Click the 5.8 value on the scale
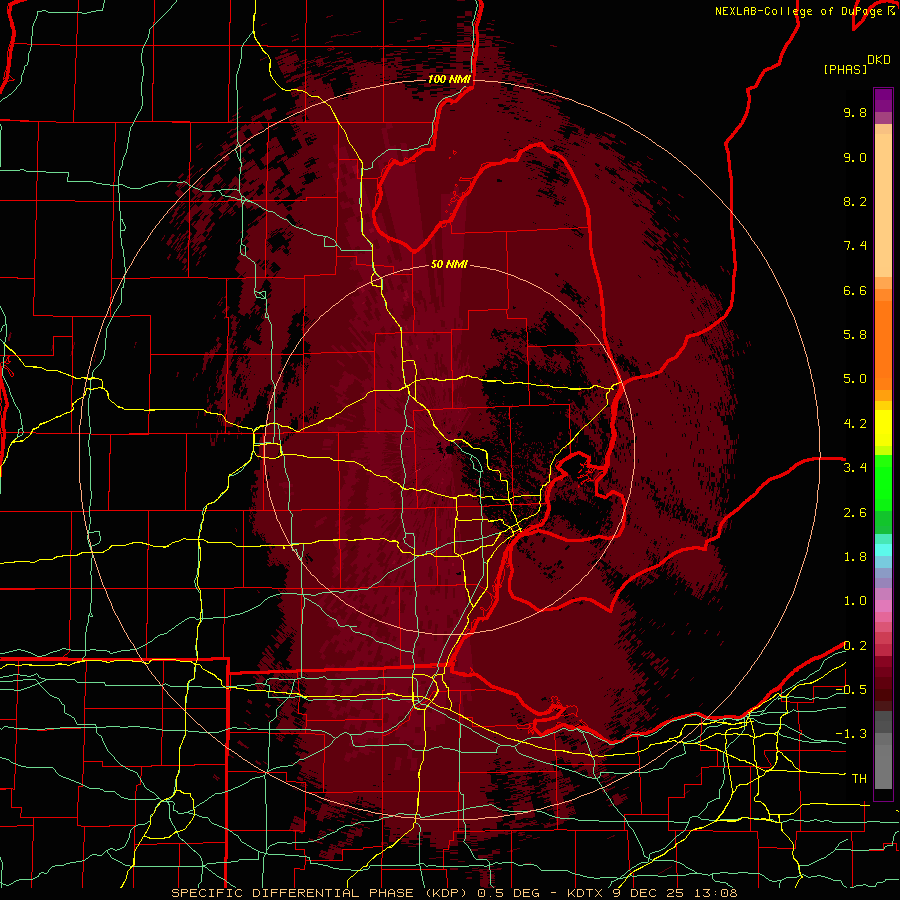Image resolution: width=900 pixels, height=900 pixels. pyautogui.click(x=855, y=335)
